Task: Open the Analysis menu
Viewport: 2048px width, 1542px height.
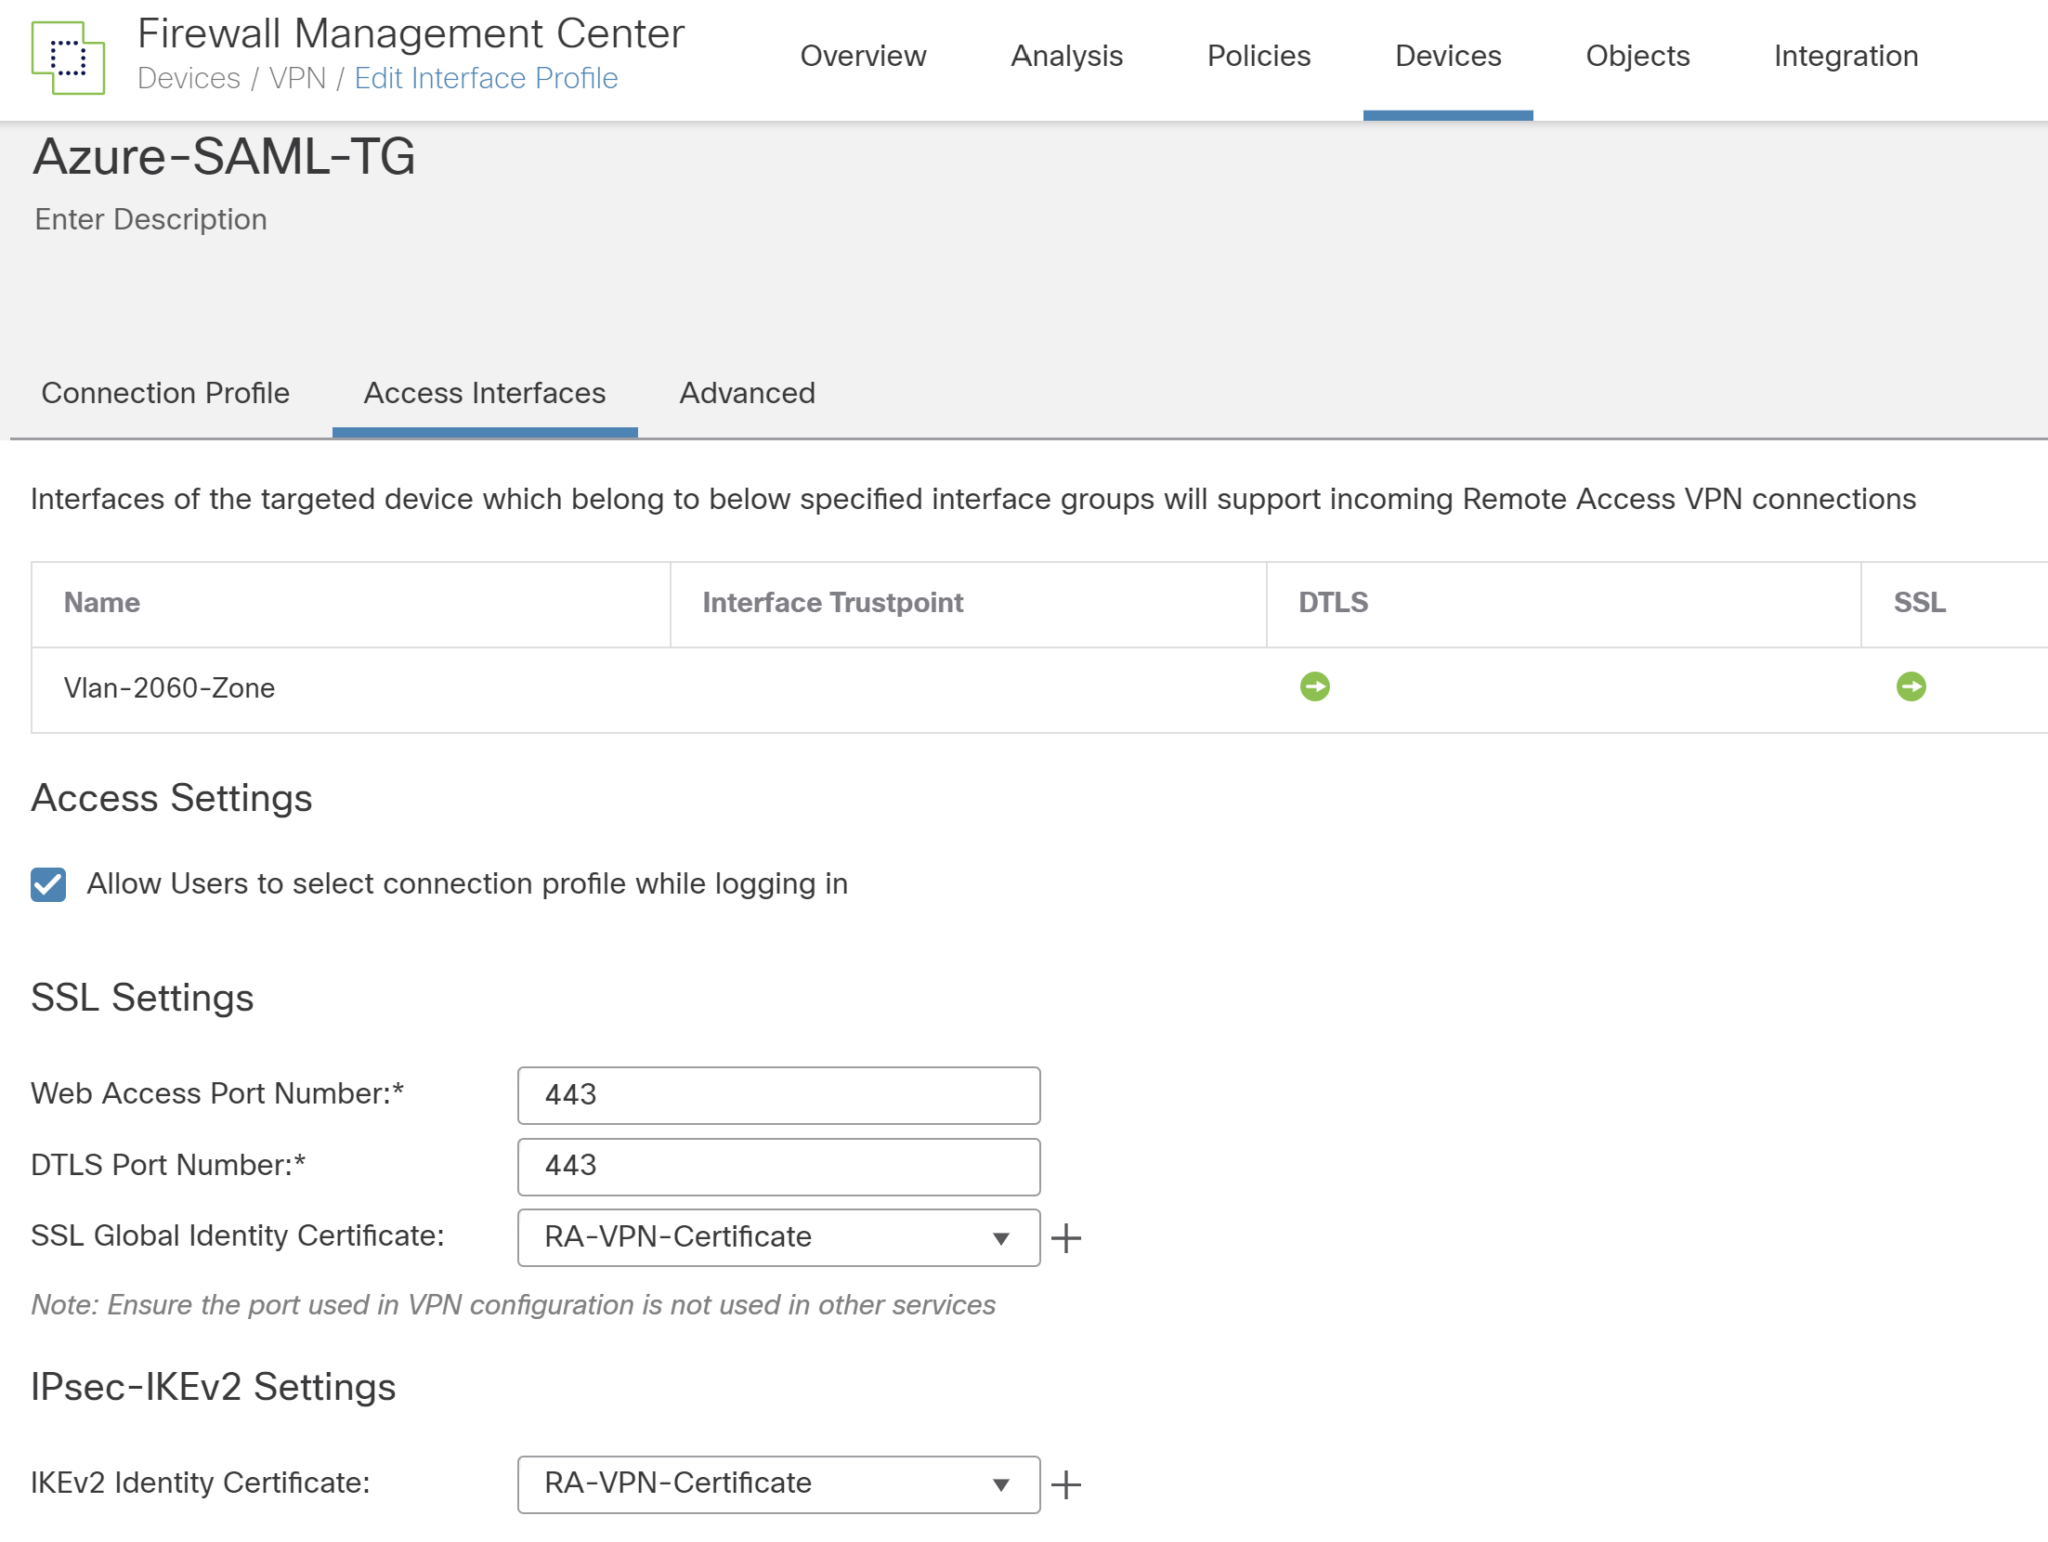Action: pyautogui.click(x=1067, y=56)
